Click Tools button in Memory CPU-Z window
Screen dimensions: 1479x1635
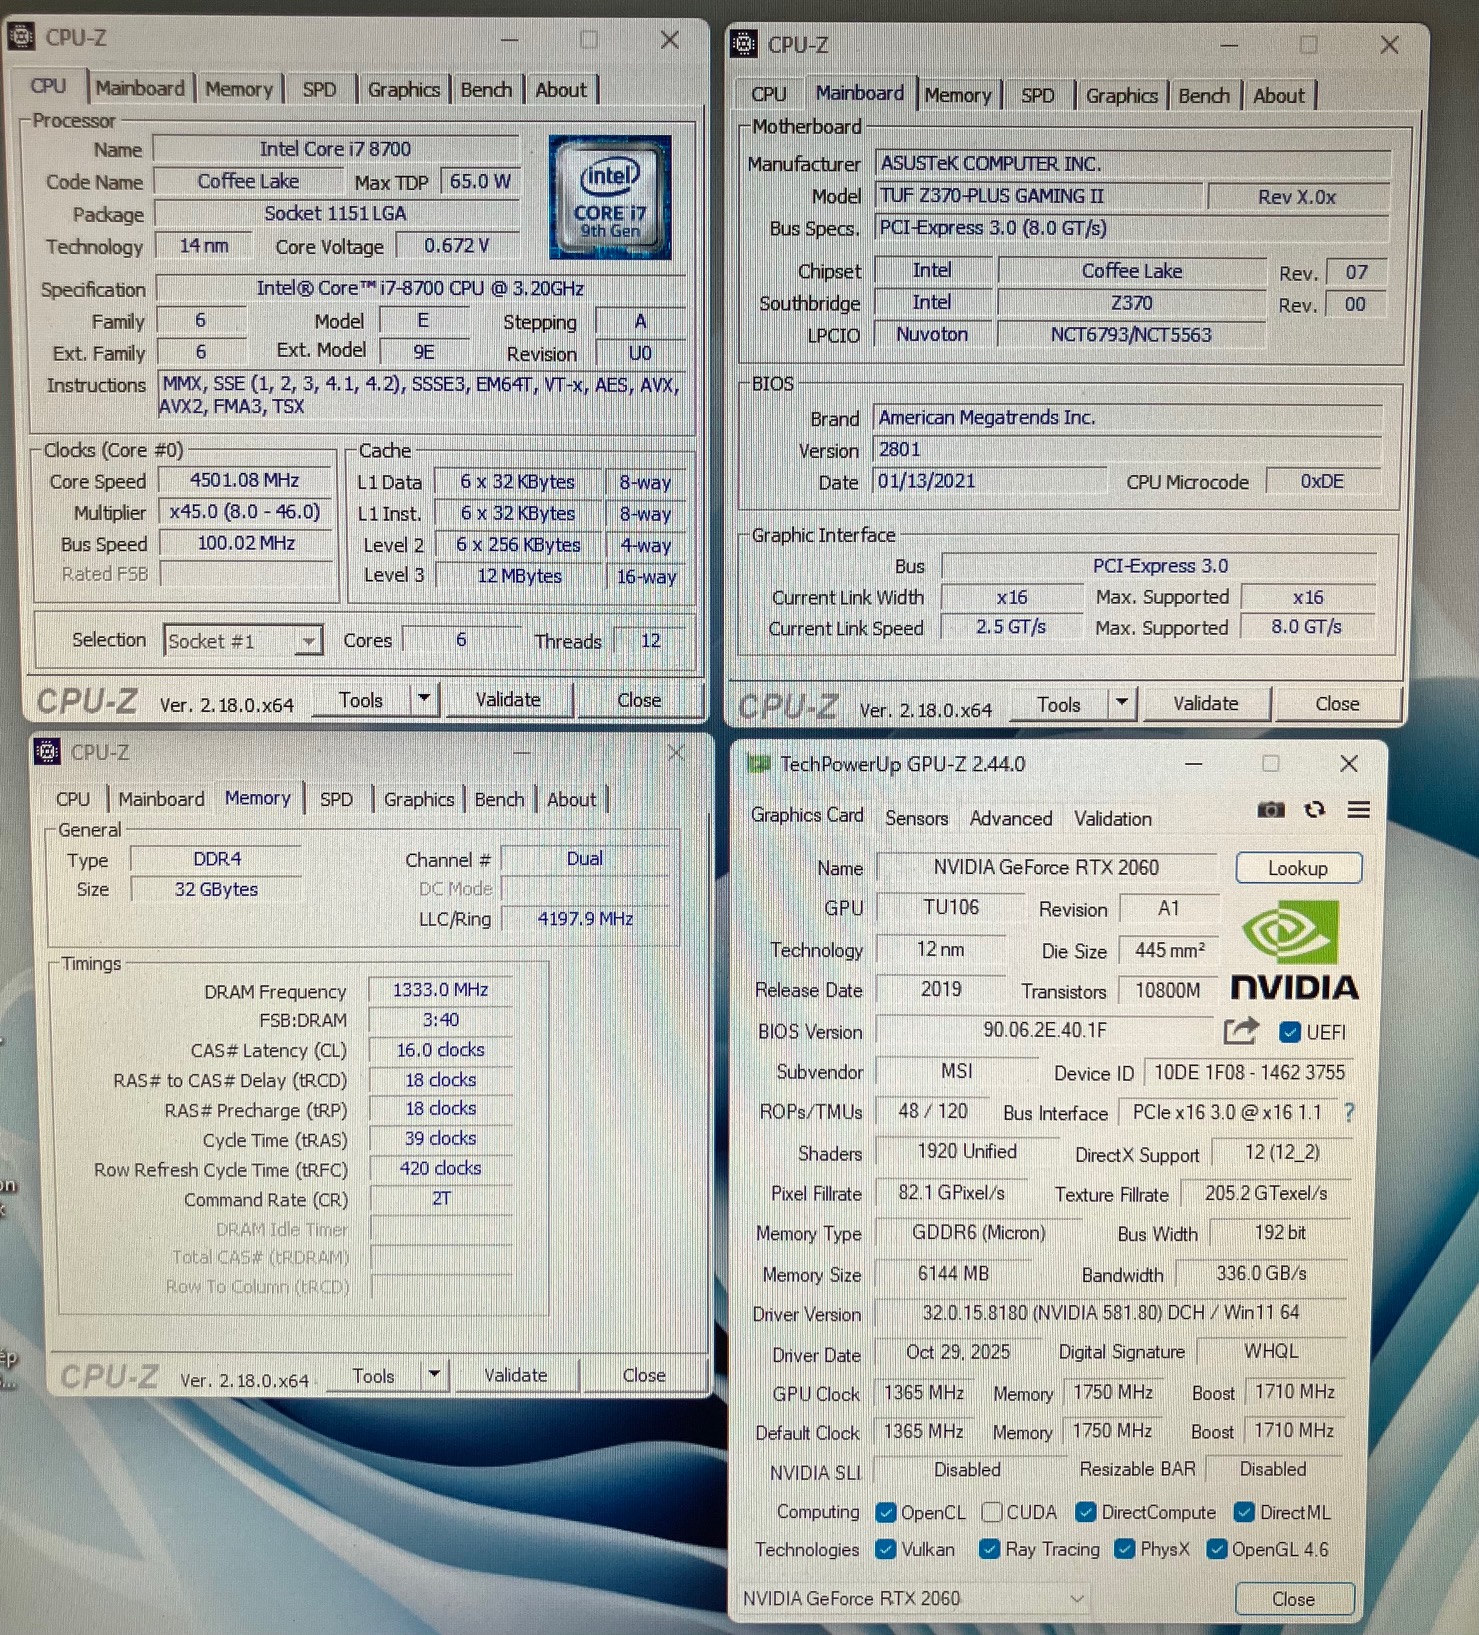(x=373, y=1375)
